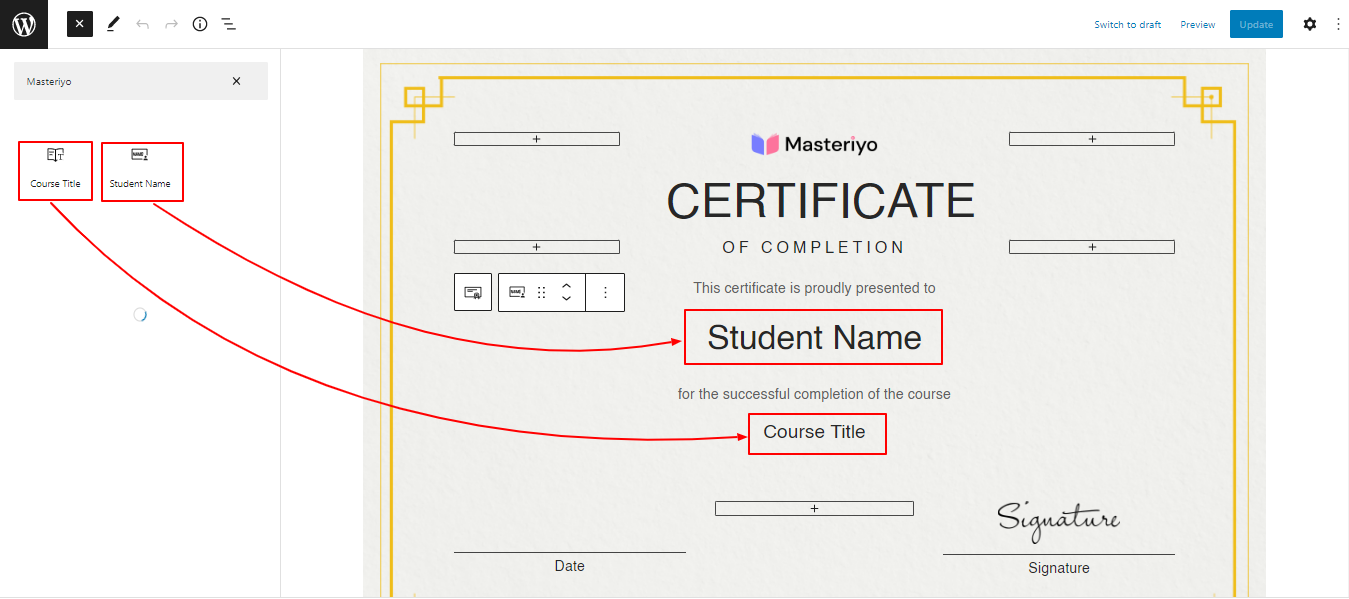
Task: Click 'for the successful completion of the course'
Action: click(x=814, y=394)
